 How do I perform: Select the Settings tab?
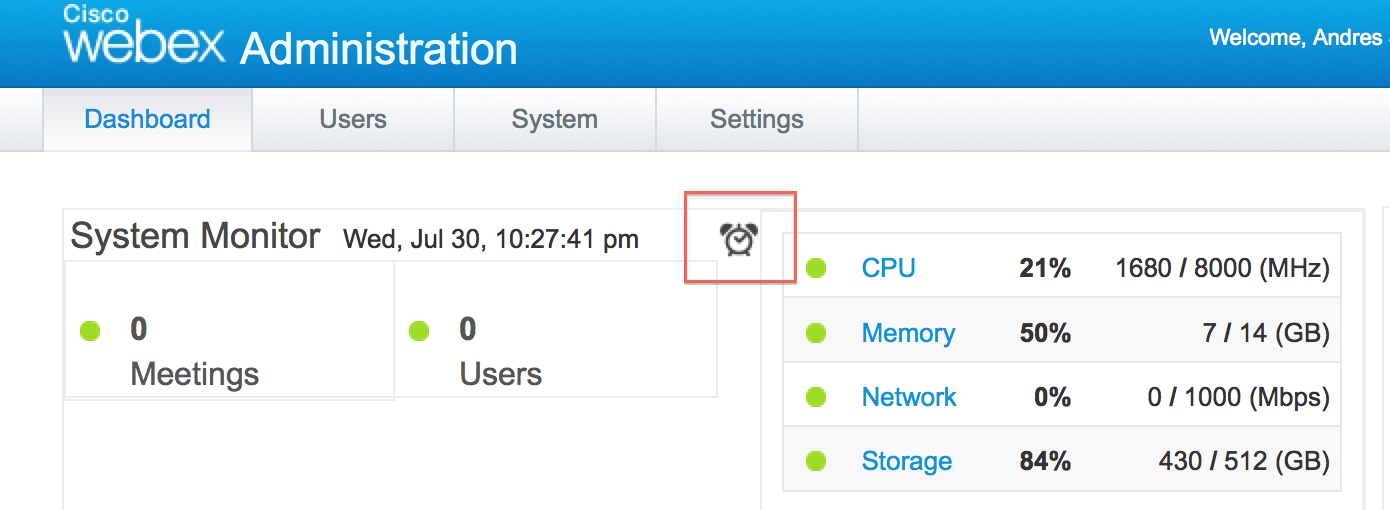tap(757, 119)
